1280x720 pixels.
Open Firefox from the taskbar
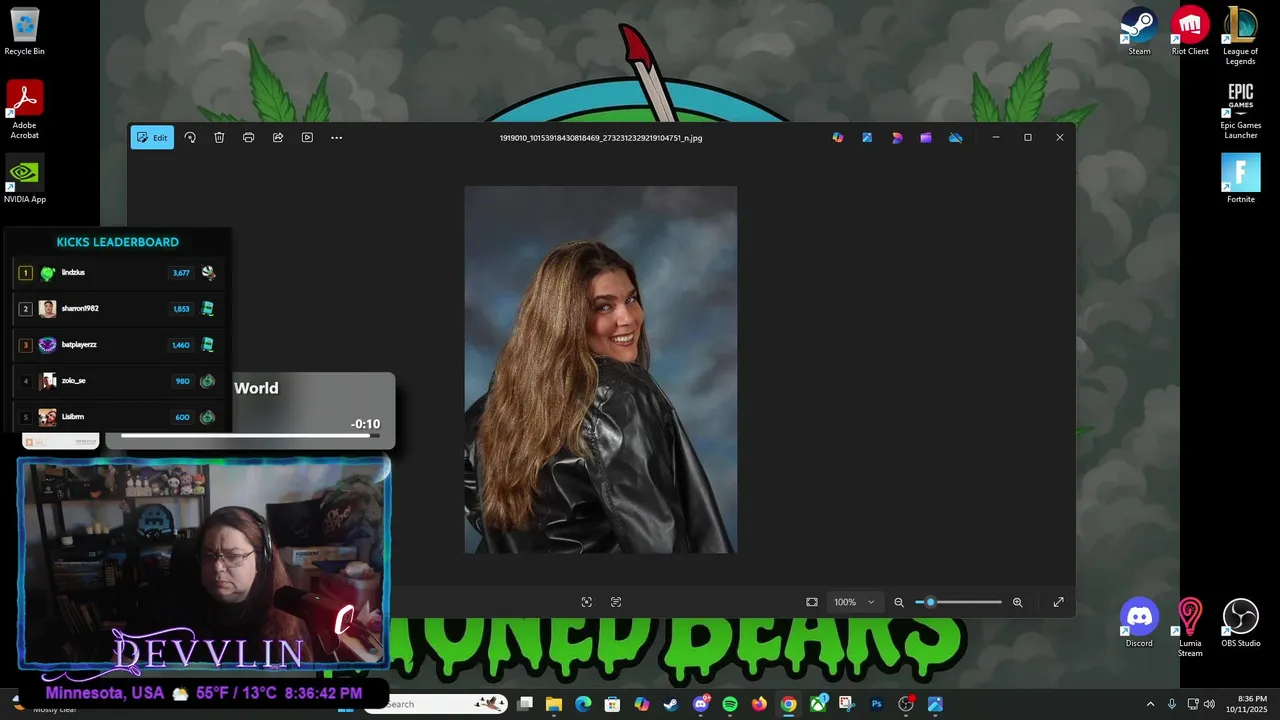(x=759, y=704)
